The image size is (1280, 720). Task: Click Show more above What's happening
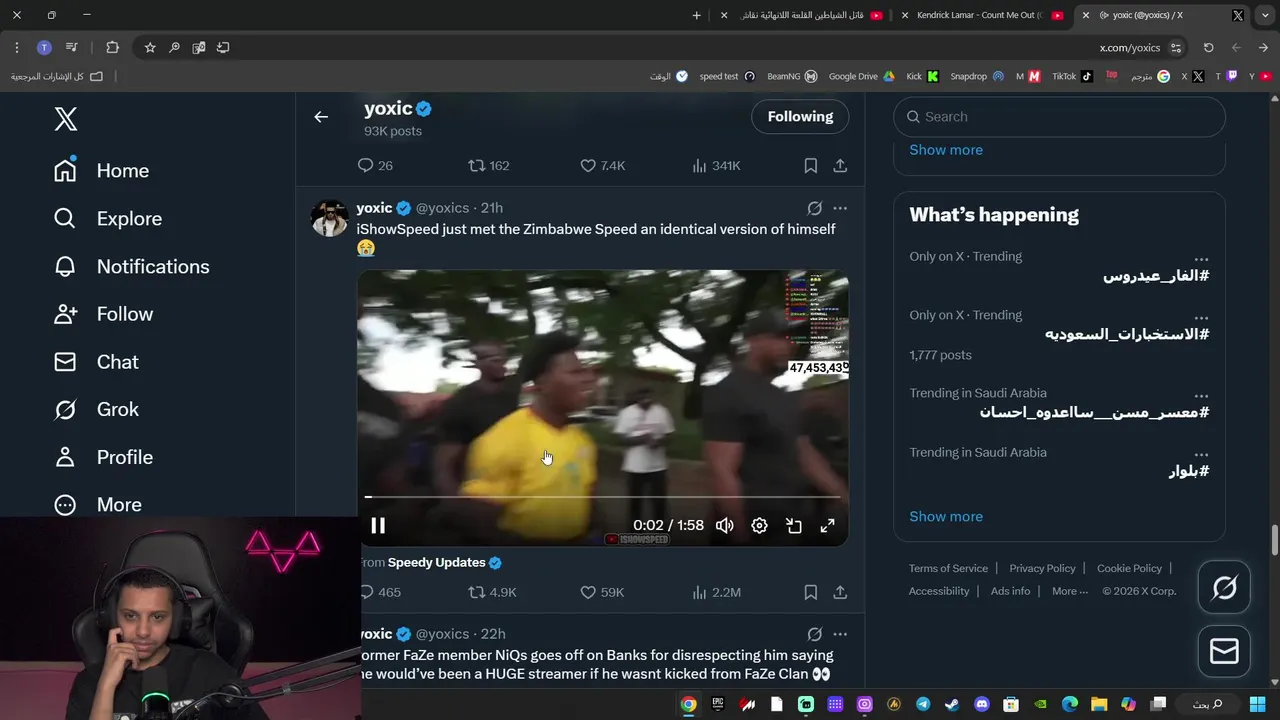(946, 150)
